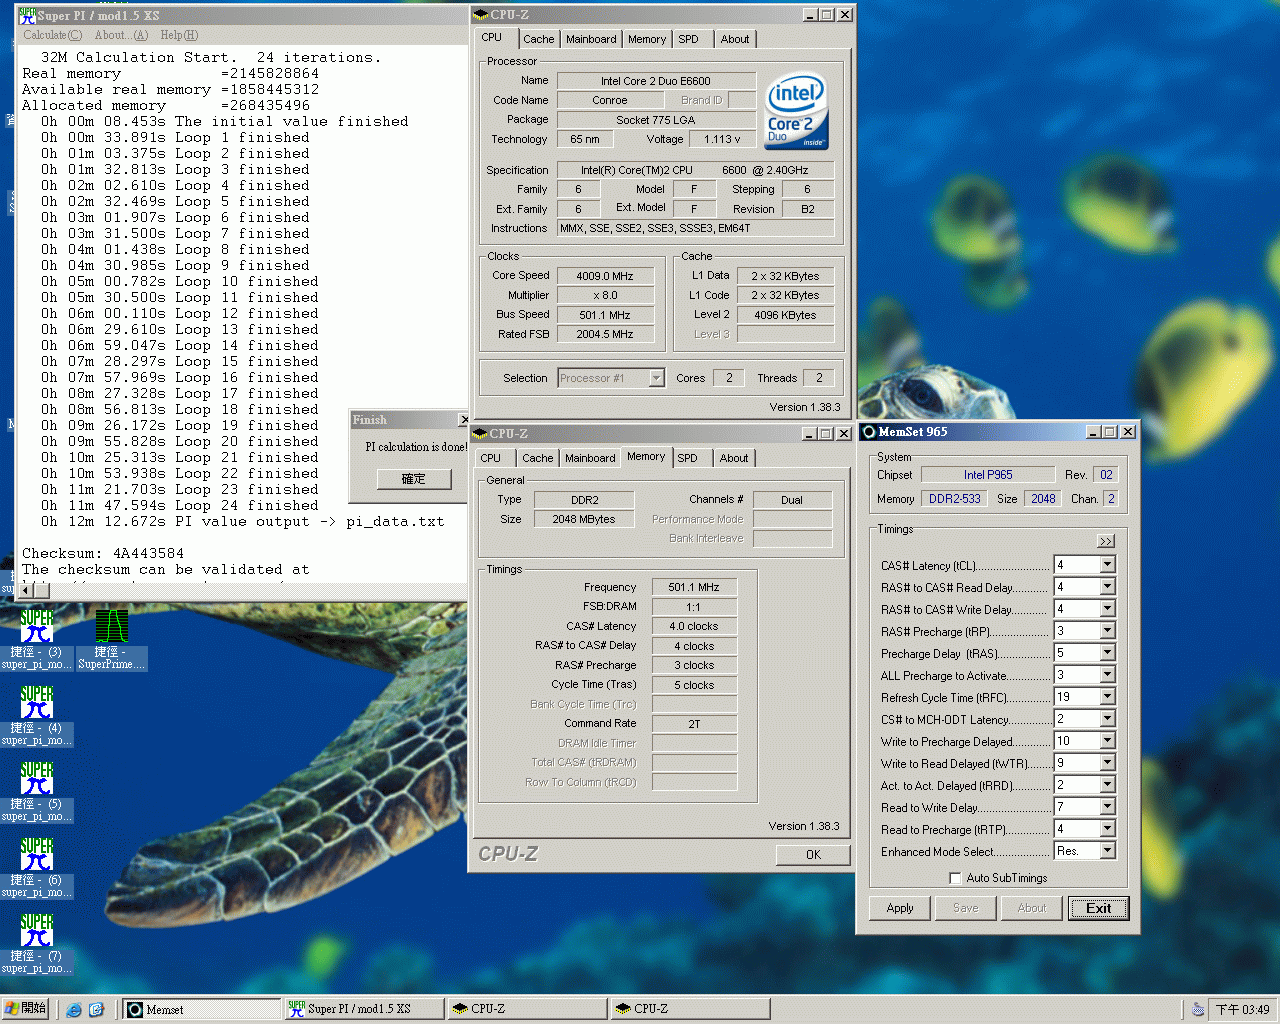Switch to CPU tab in bottom CPU-Z

coord(491,458)
